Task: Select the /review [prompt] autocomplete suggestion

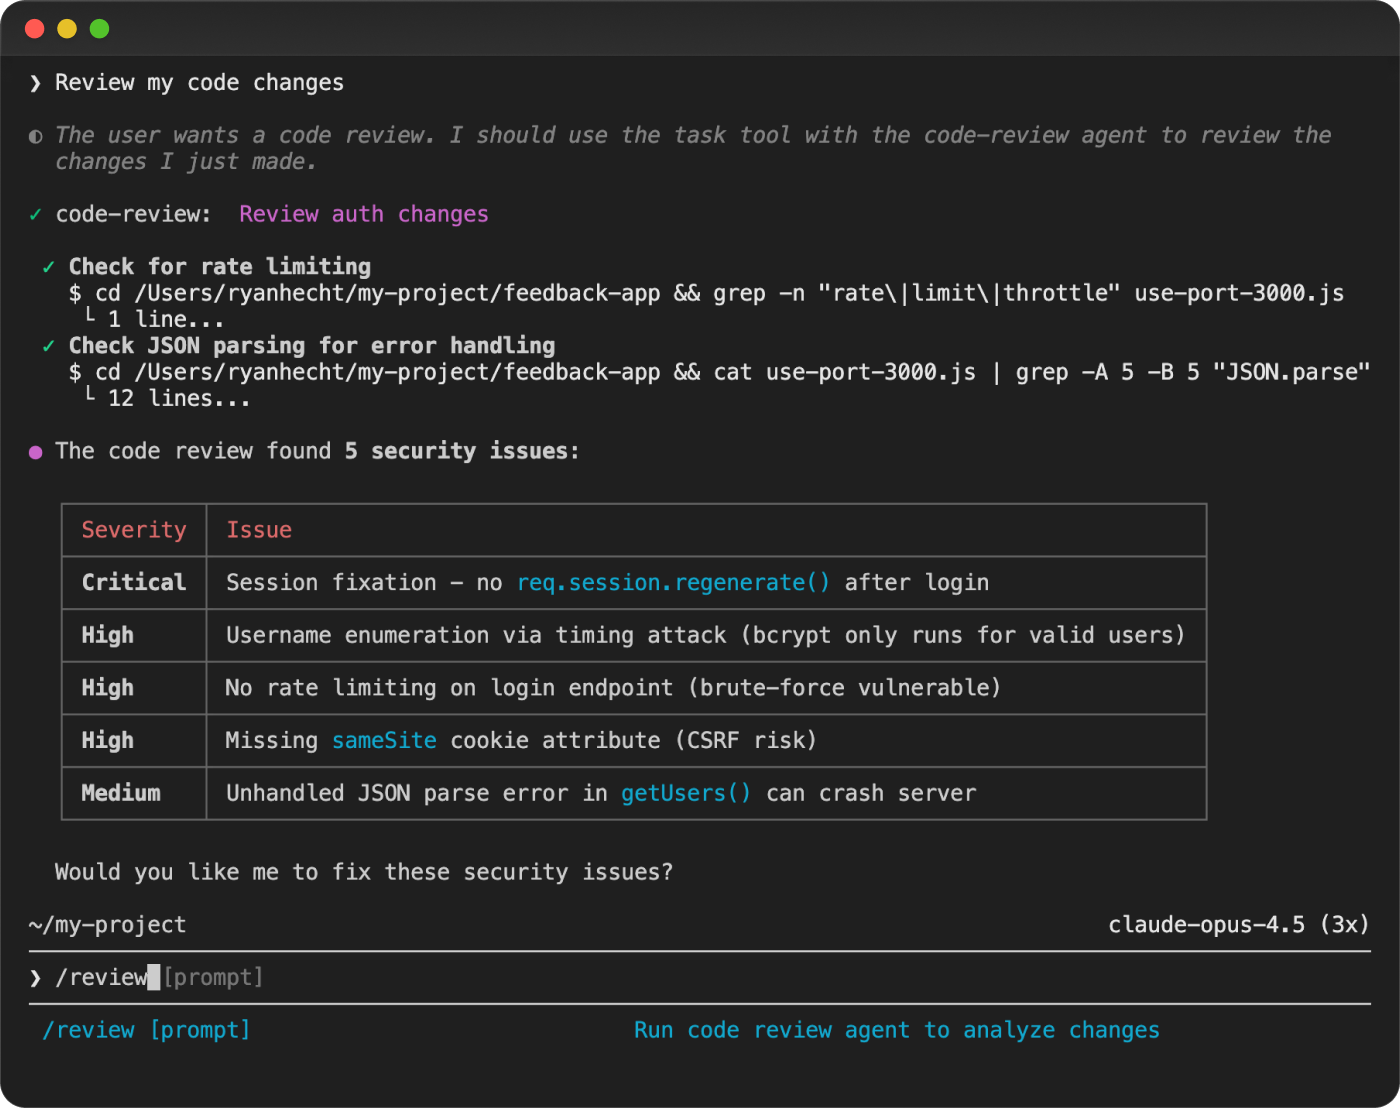Action: pyautogui.click(x=146, y=1030)
